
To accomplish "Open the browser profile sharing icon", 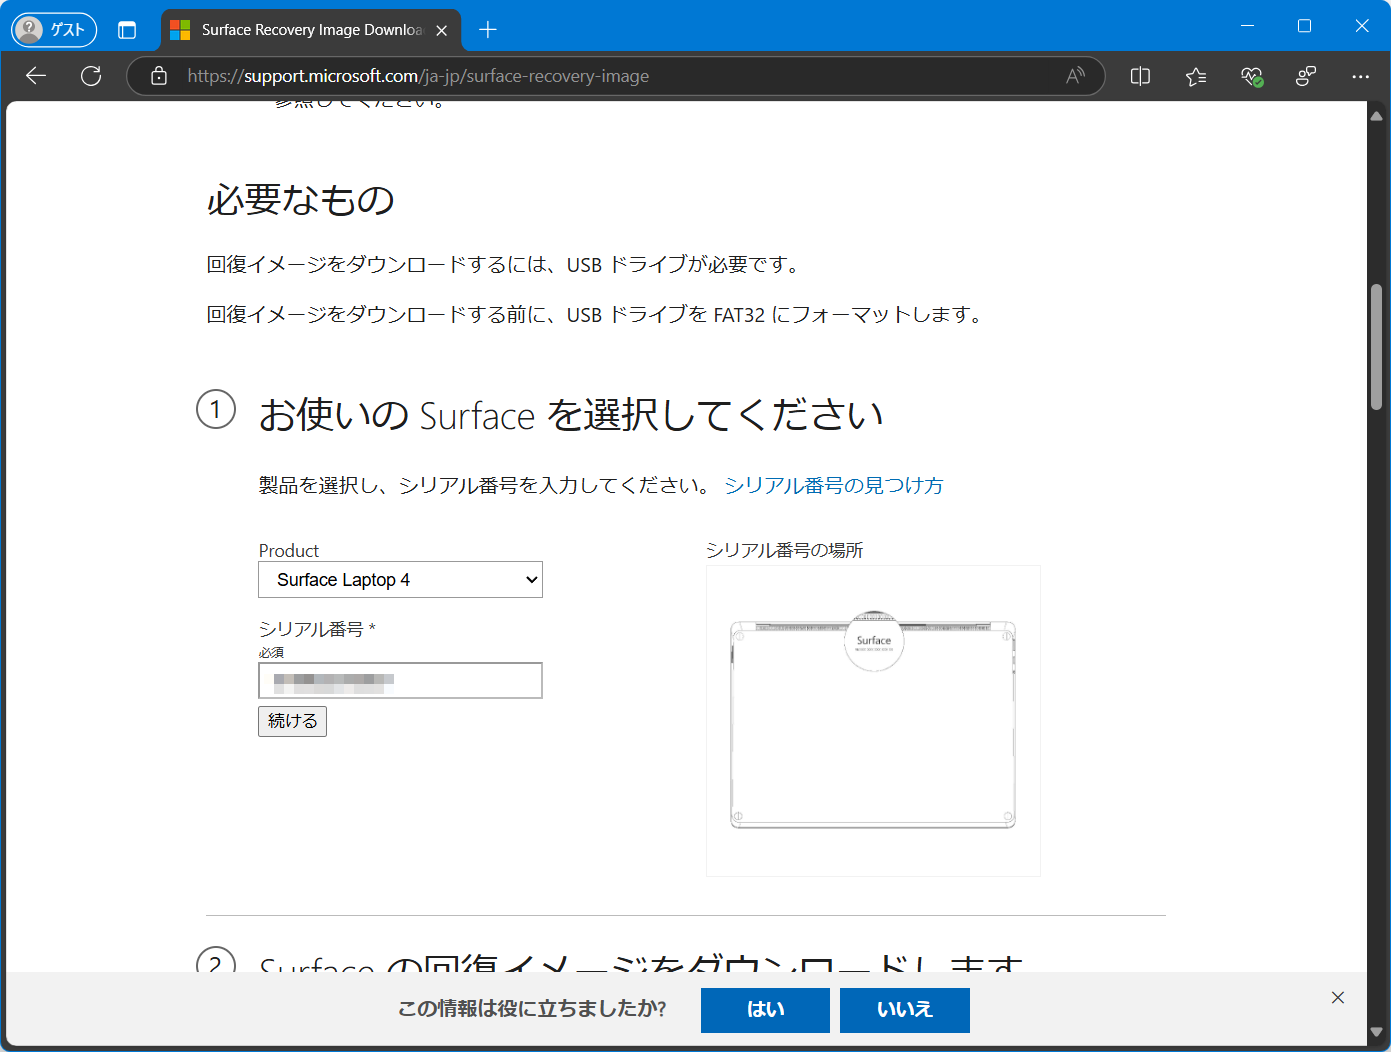I will point(1305,76).
